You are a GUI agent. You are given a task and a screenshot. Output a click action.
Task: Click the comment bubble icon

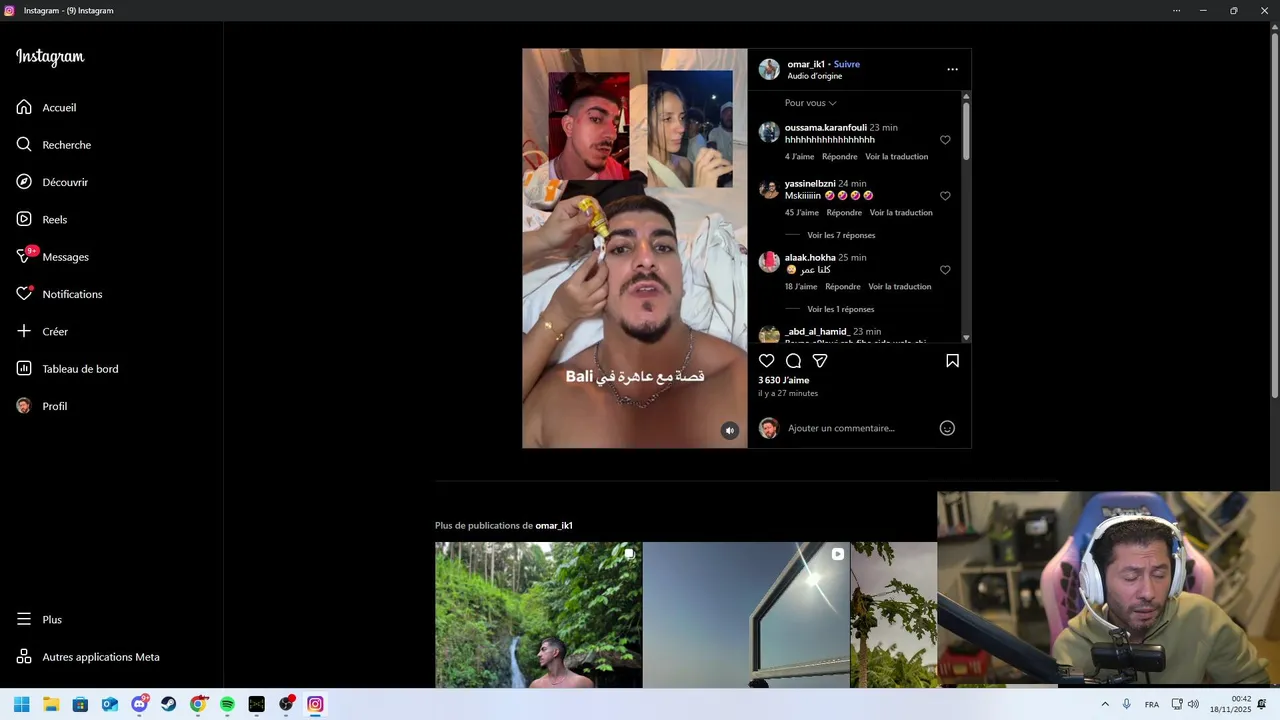tap(793, 361)
